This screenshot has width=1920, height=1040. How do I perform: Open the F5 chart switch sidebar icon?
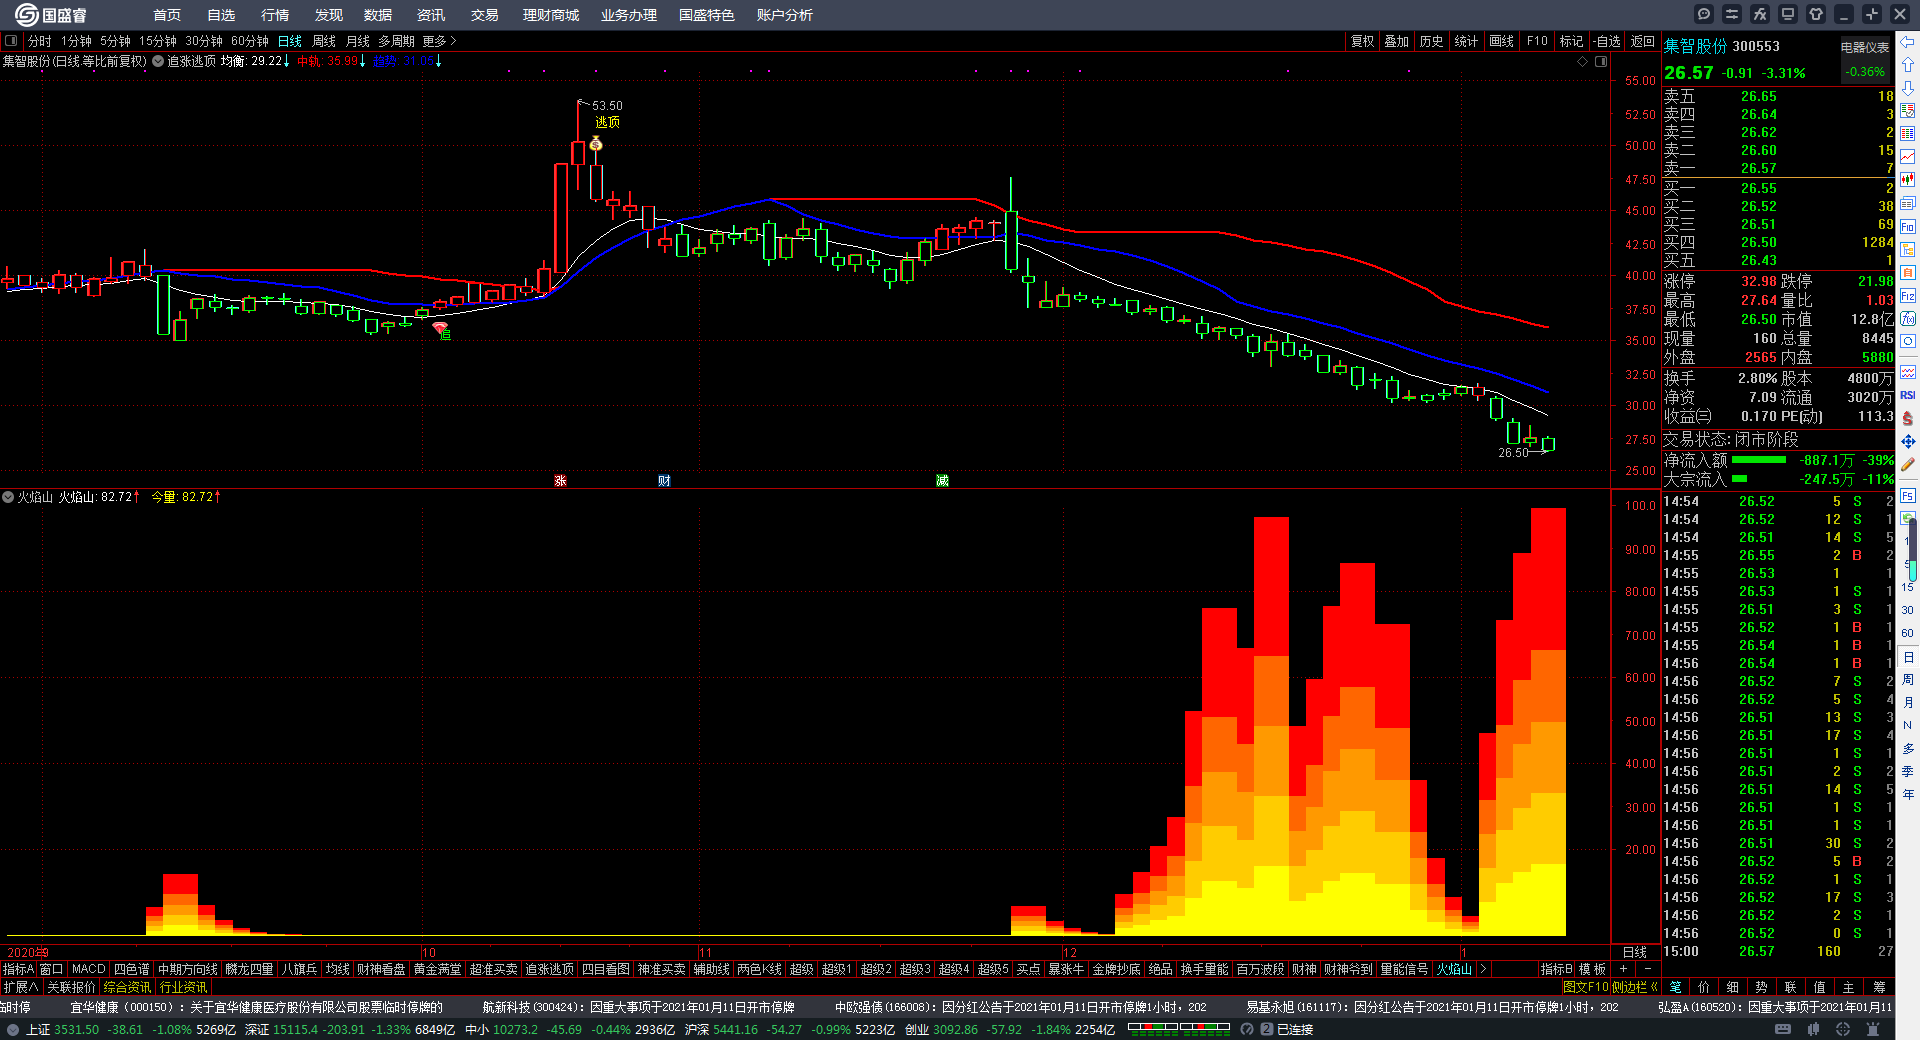click(x=1908, y=495)
